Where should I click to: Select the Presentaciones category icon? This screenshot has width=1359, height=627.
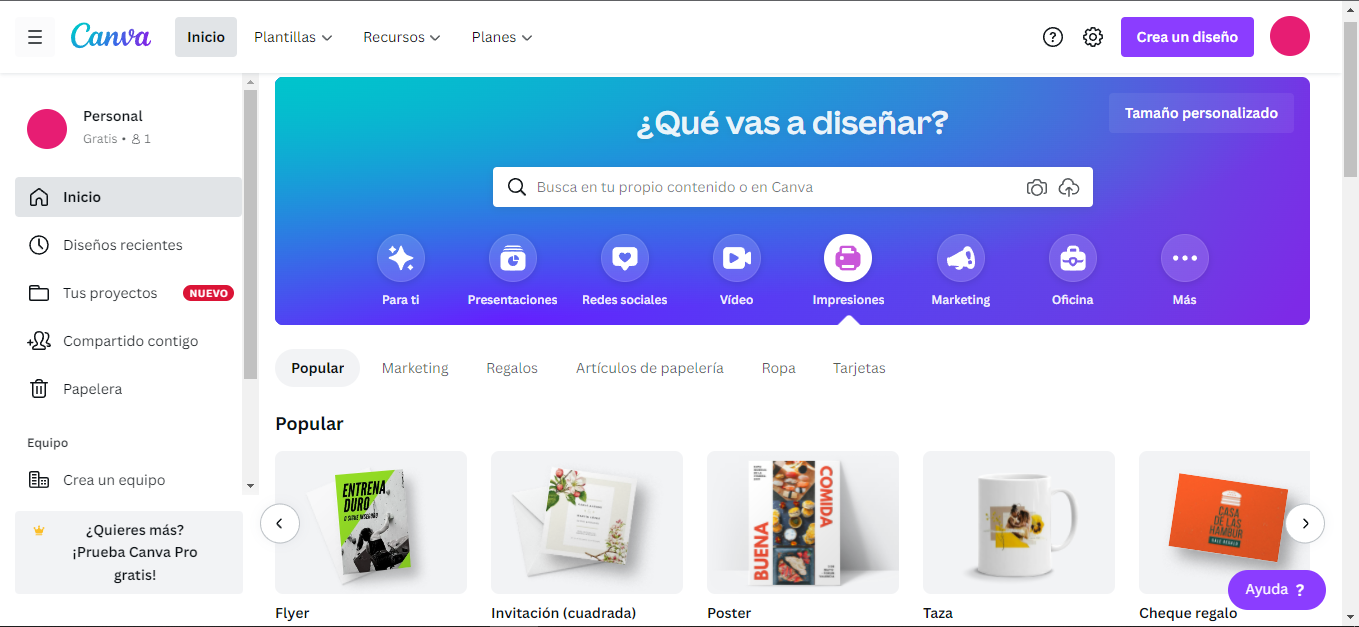click(x=513, y=259)
